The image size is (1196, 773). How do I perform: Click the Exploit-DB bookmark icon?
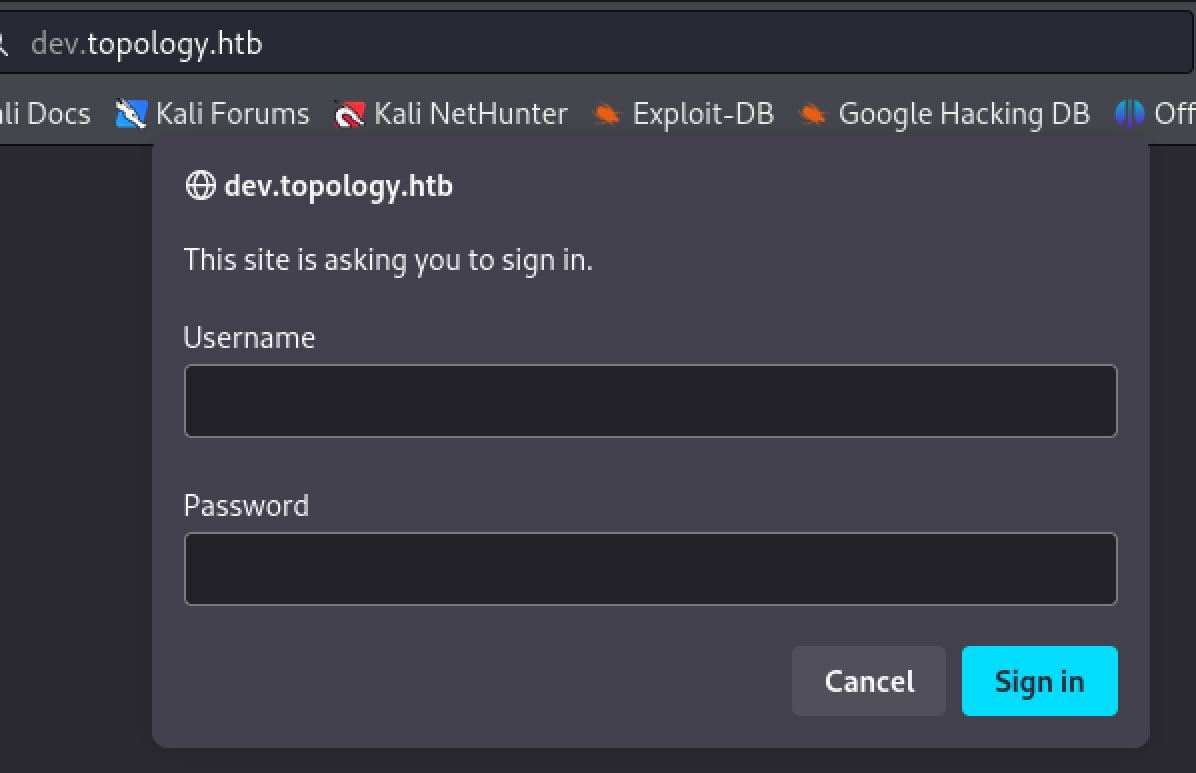pyautogui.click(x=606, y=115)
